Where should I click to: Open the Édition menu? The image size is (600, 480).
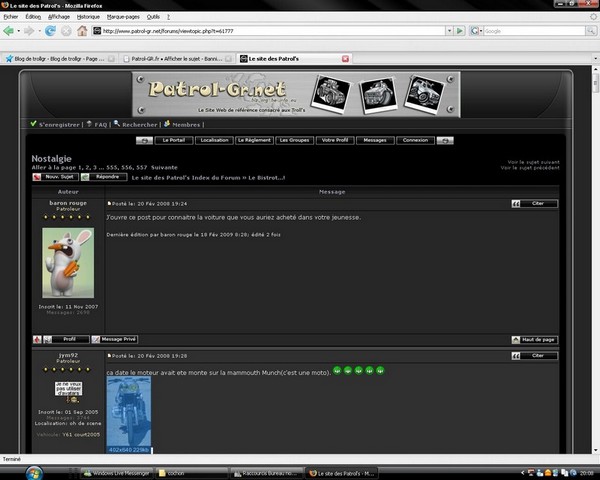click(33, 17)
